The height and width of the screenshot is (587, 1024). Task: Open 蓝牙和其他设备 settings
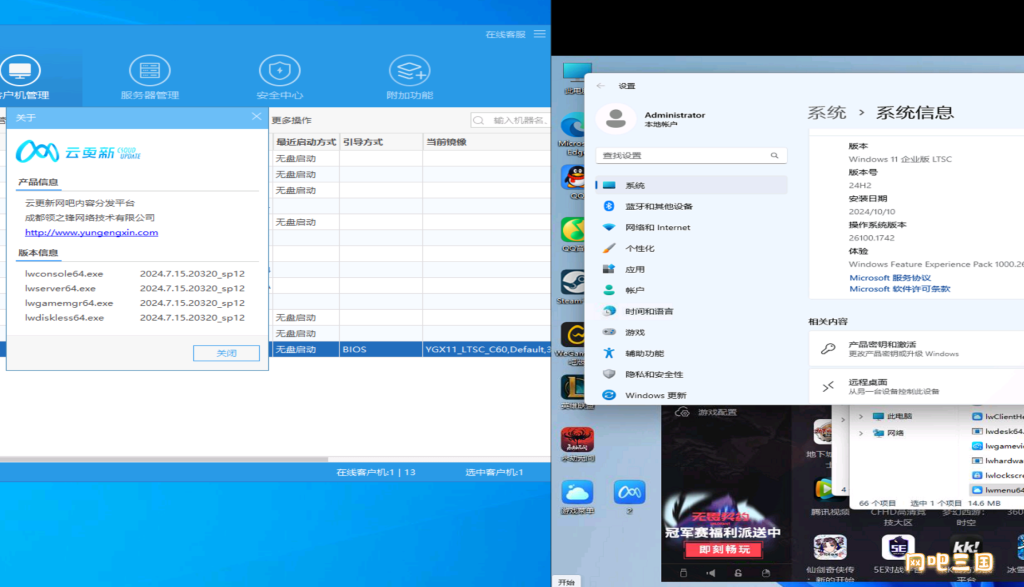tap(691, 206)
